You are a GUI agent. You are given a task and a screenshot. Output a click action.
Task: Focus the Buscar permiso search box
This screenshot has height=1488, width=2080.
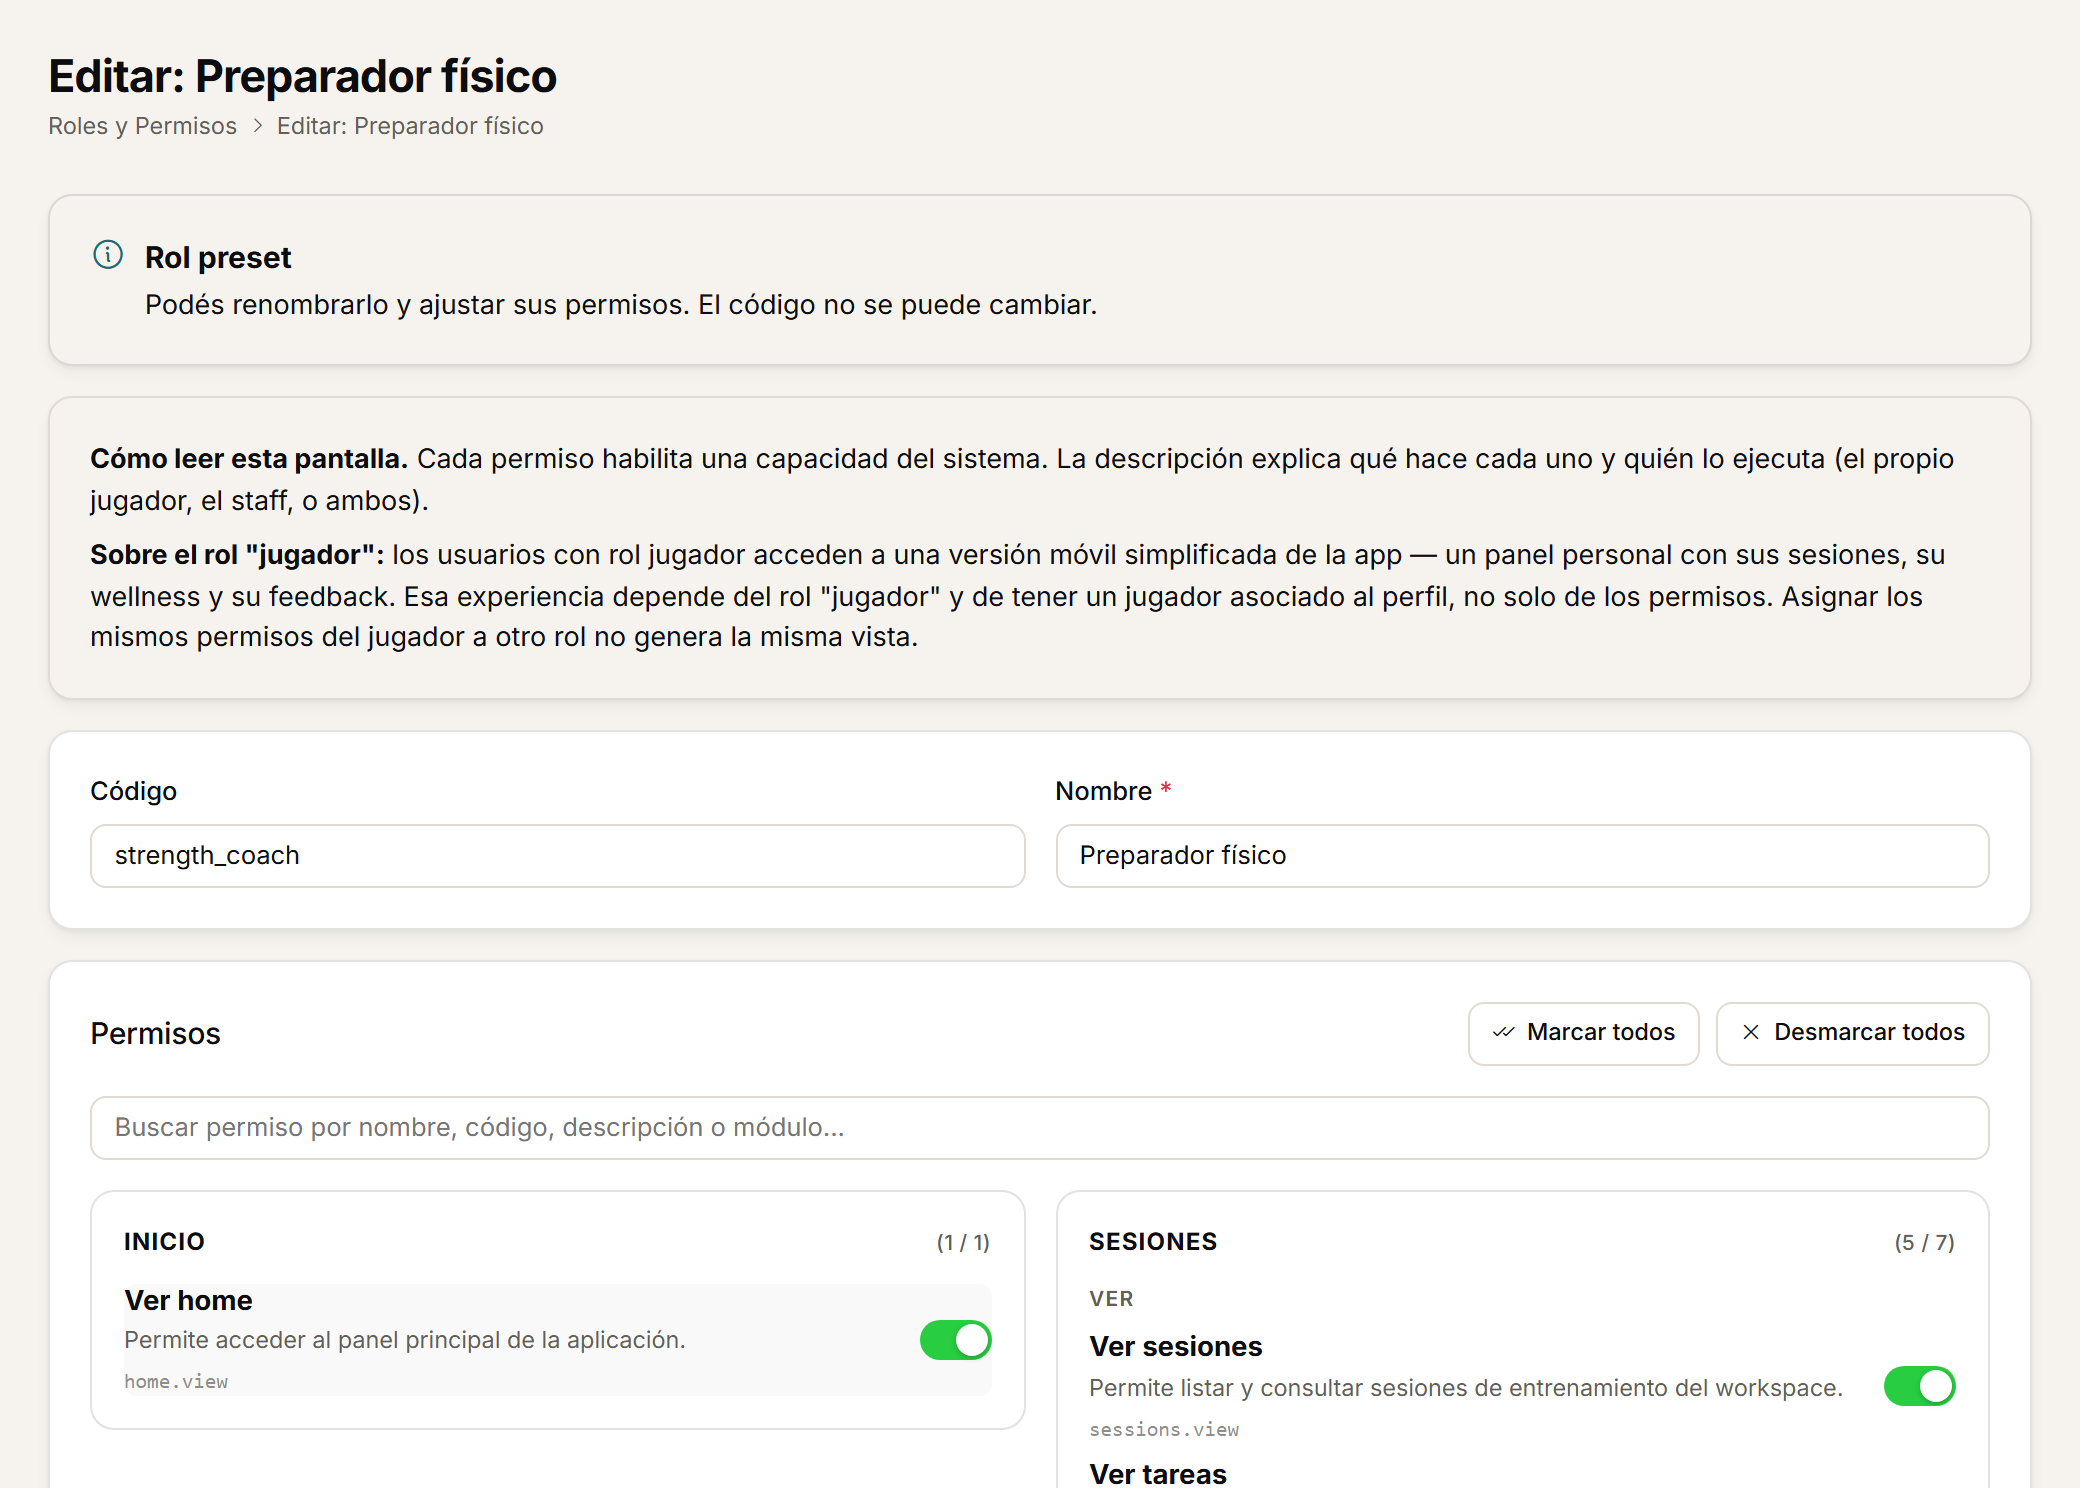coord(1039,1128)
